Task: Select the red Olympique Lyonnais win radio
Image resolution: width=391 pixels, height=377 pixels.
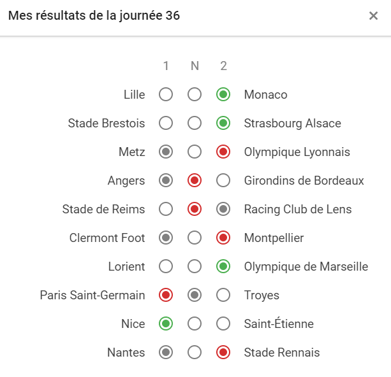Action: pyautogui.click(x=223, y=152)
